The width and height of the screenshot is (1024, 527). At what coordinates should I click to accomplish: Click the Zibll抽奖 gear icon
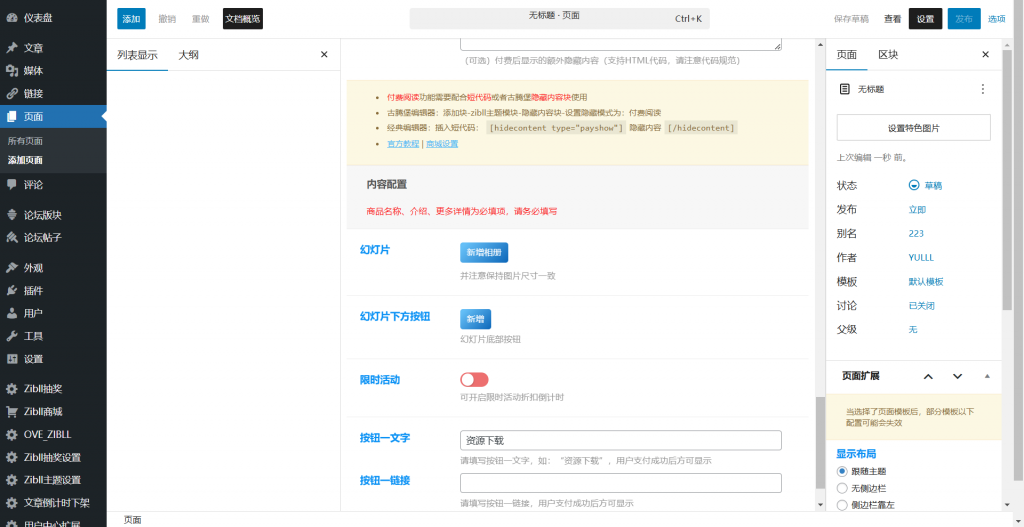pyautogui.click(x=12, y=389)
